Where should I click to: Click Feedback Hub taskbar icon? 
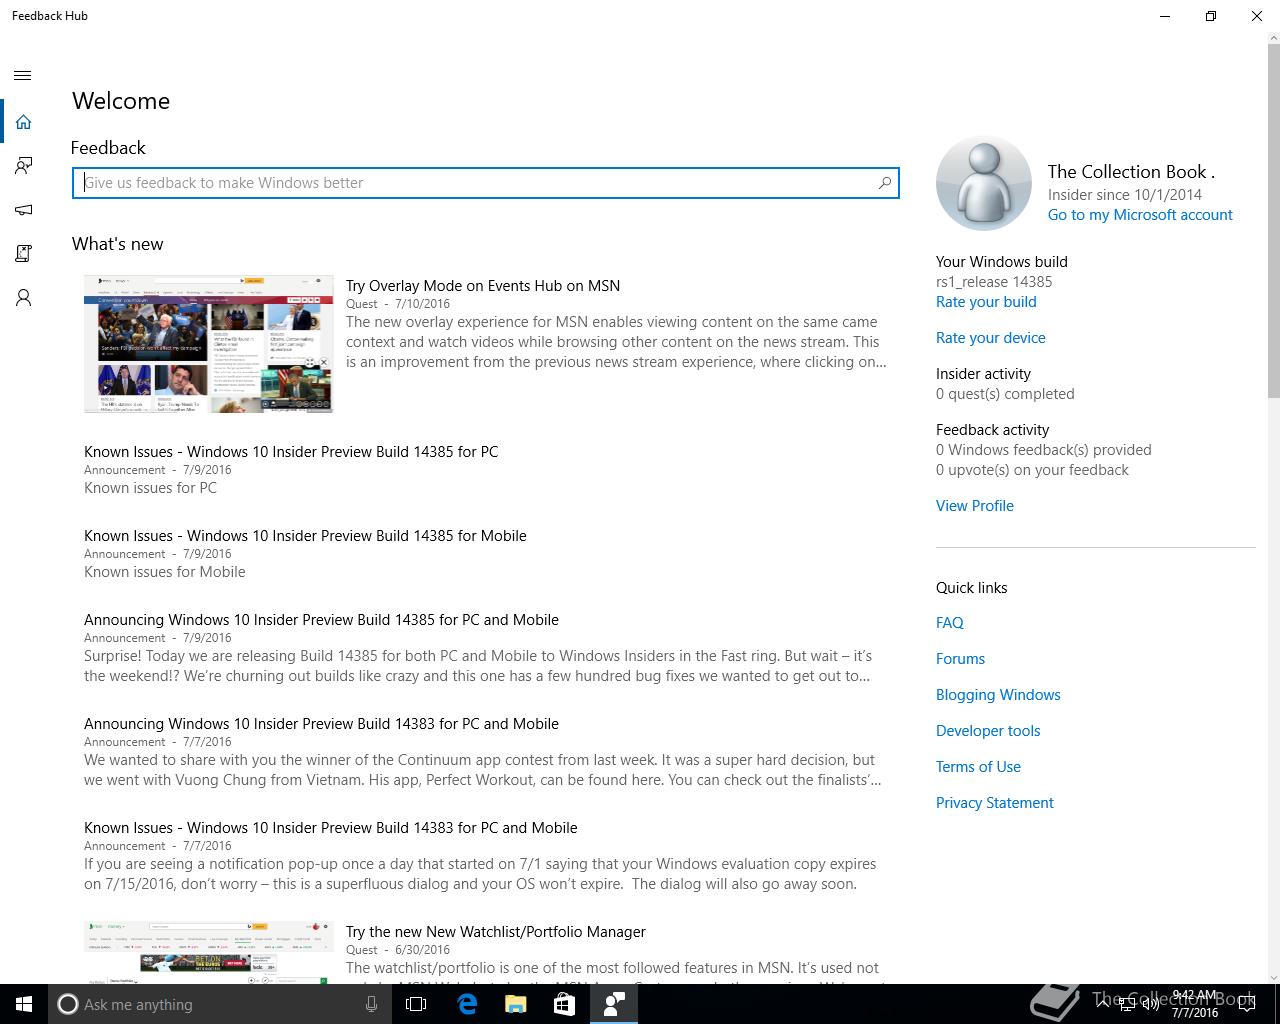point(614,1004)
